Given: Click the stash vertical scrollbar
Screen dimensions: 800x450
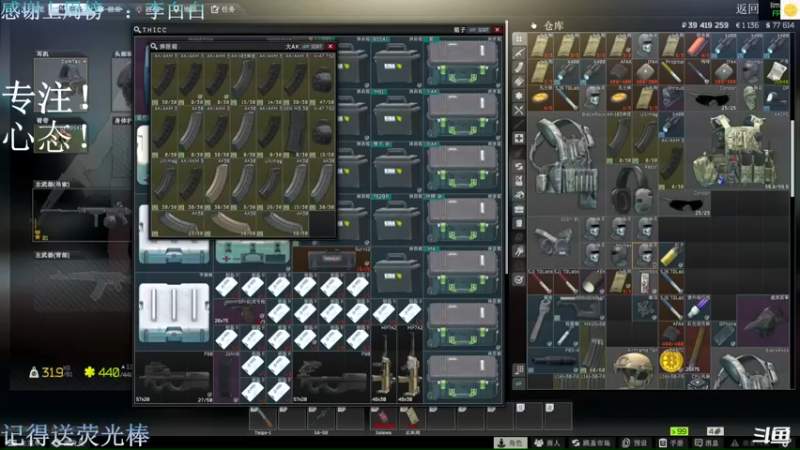Looking at the screenshot, I should tap(792, 158).
